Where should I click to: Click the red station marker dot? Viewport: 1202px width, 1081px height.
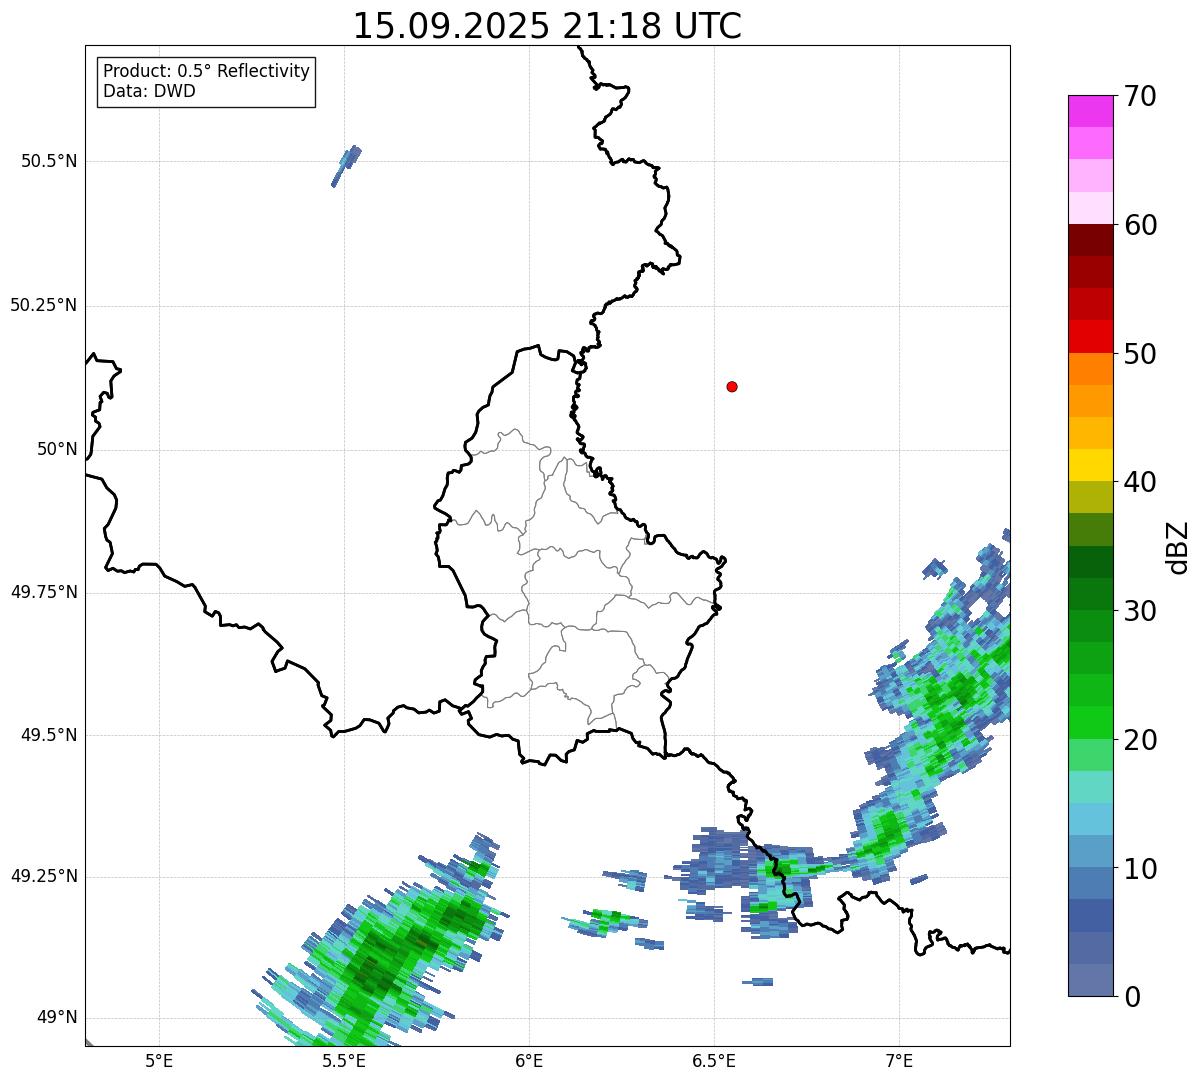[732, 386]
